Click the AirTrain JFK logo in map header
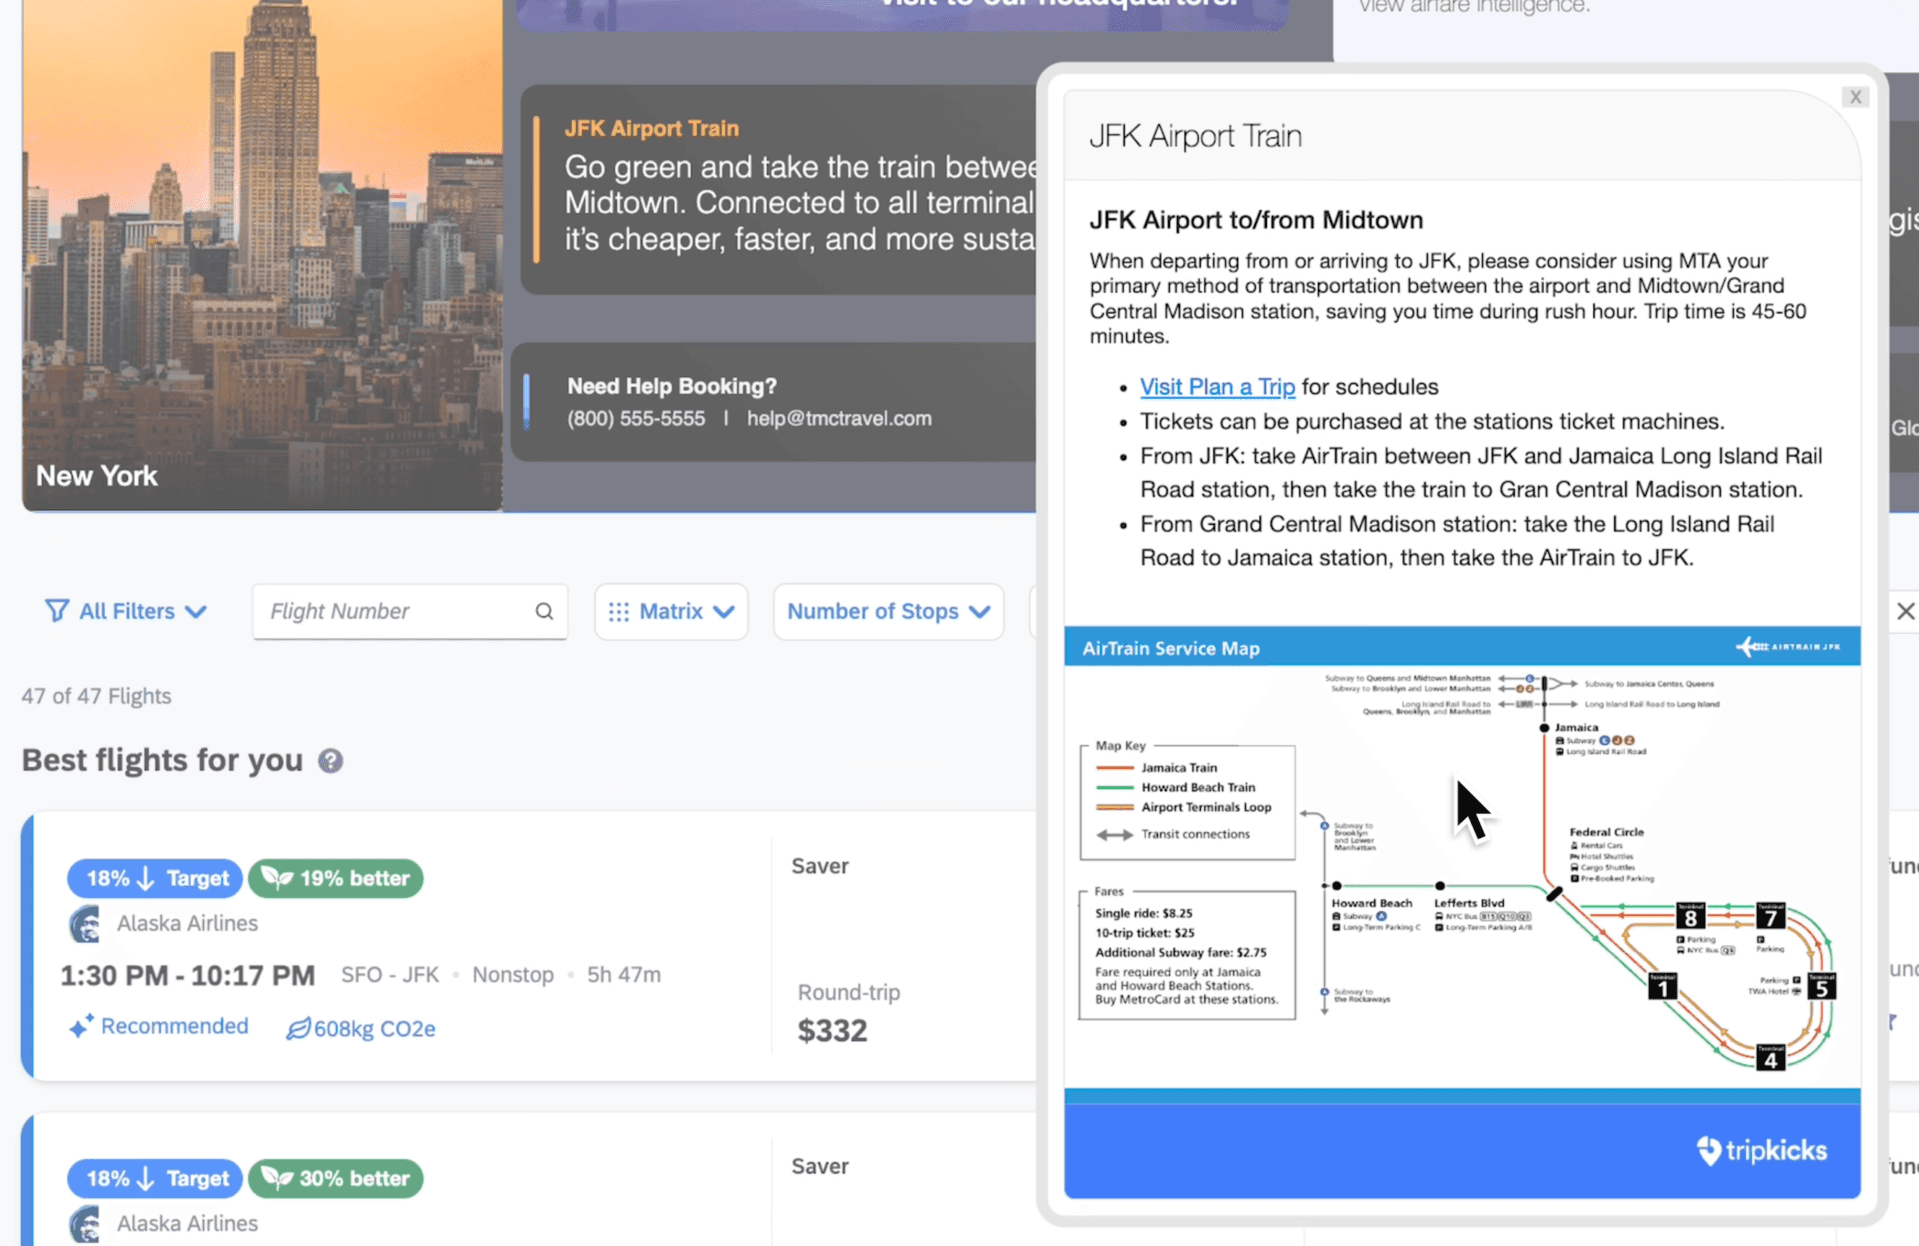The width and height of the screenshot is (1919, 1246). [x=1788, y=647]
